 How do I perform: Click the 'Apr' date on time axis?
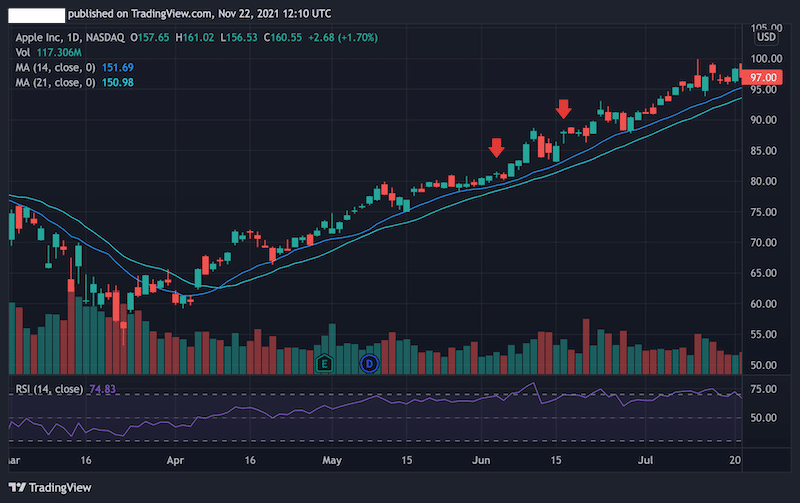(x=175, y=461)
